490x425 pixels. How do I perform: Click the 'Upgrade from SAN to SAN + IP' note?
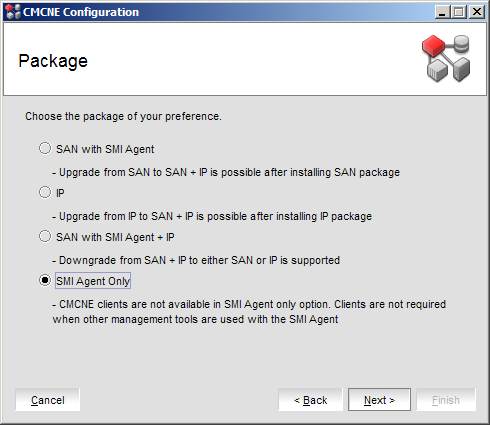(x=226, y=172)
